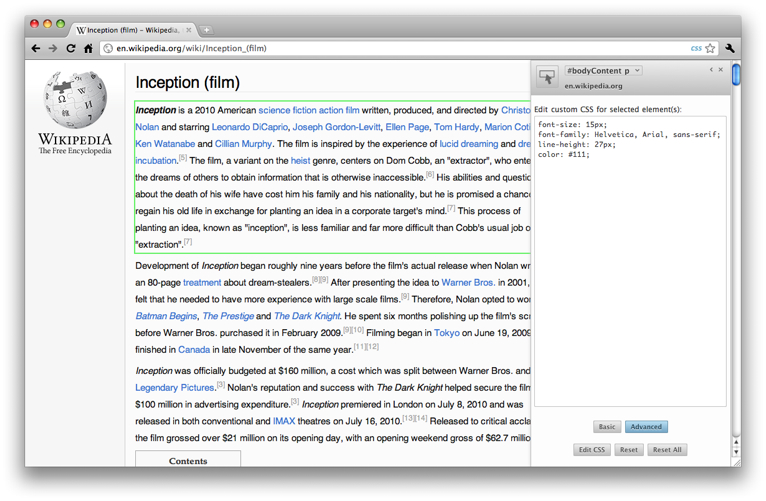Click the en.wikipedia.org label in panel
Viewport: 766px width, 501px height.
[594, 86]
